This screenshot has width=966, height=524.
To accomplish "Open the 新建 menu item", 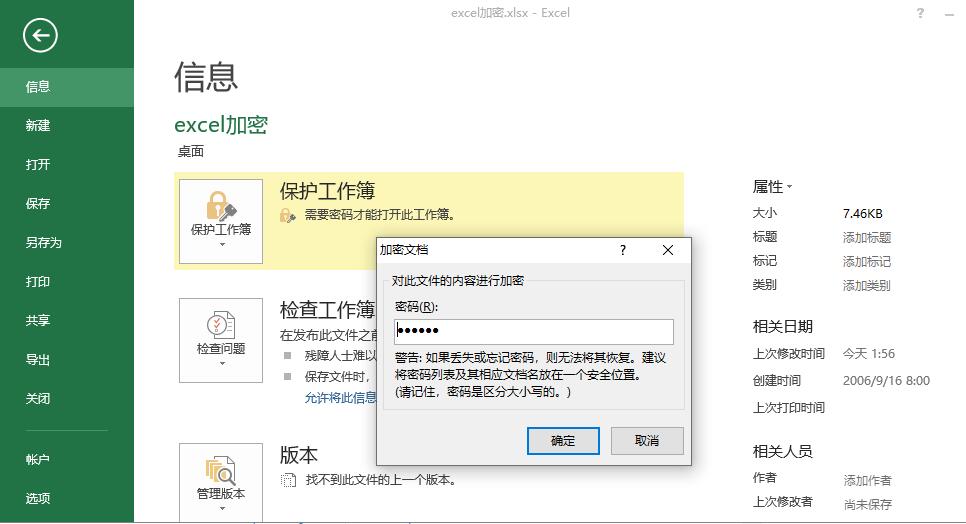I will pyautogui.click(x=67, y=126).
